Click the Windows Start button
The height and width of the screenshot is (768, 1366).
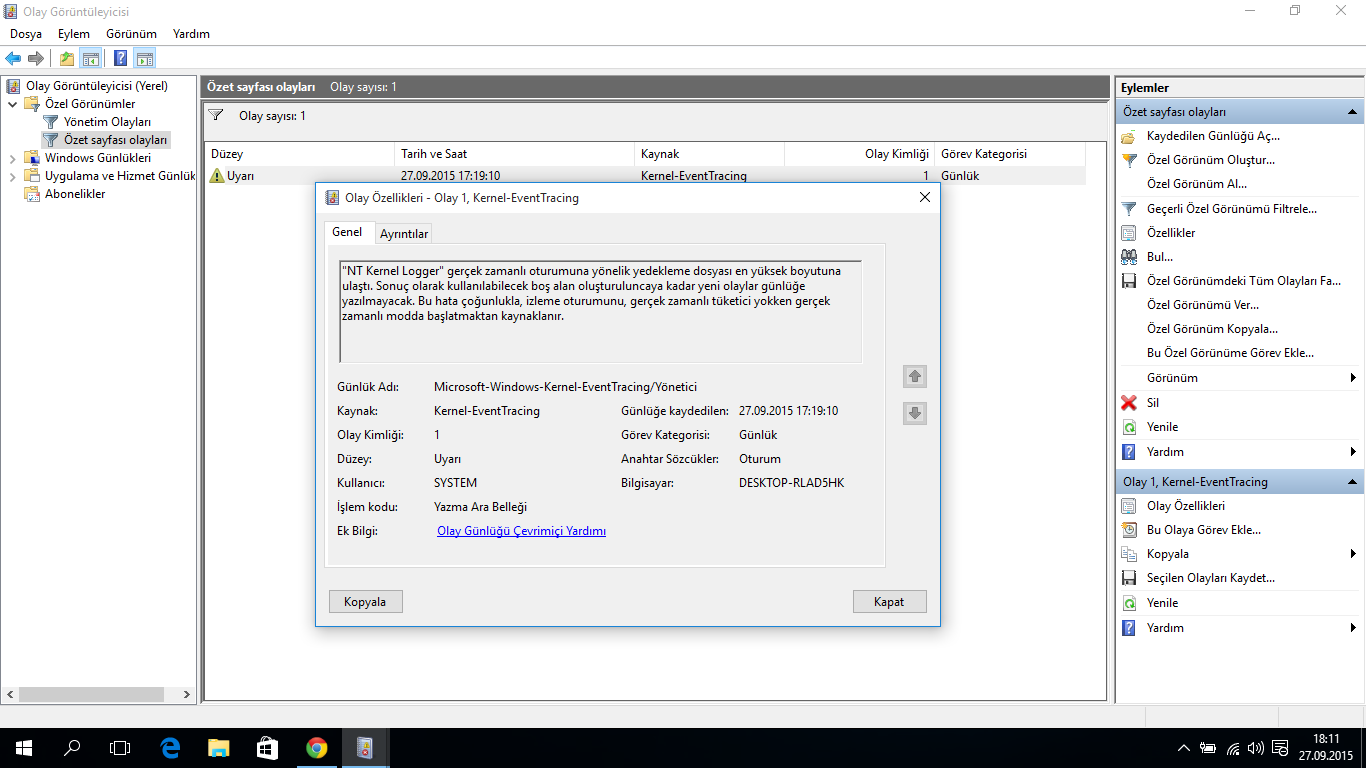24,748
